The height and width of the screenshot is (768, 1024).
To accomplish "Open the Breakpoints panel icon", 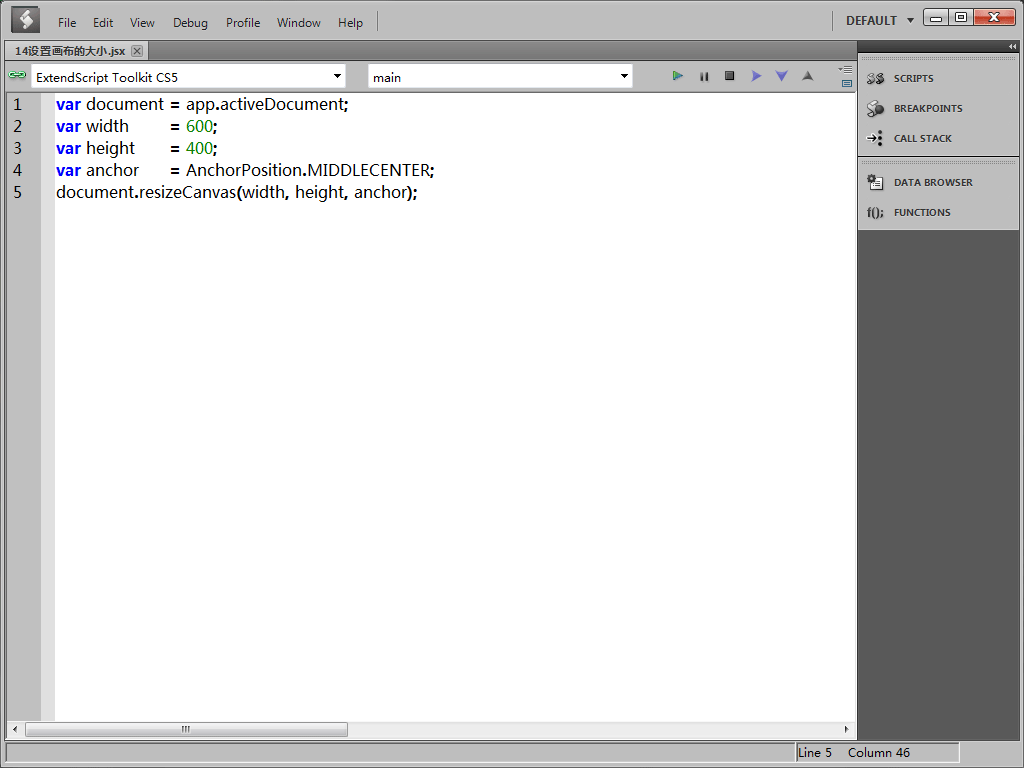I will point(875,108).
